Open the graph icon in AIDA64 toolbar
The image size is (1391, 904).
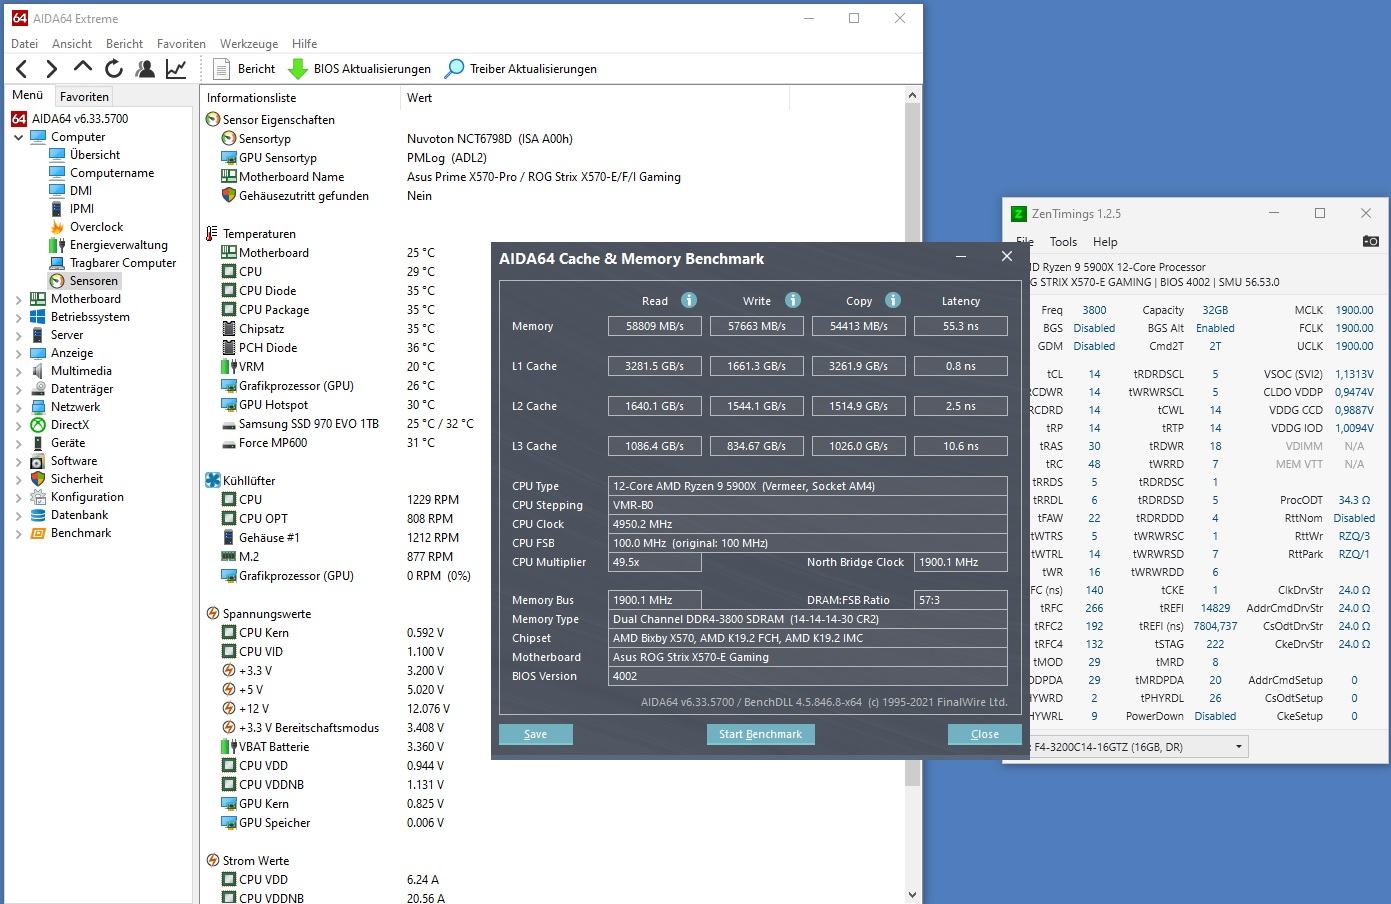click(x=176, y=69)
